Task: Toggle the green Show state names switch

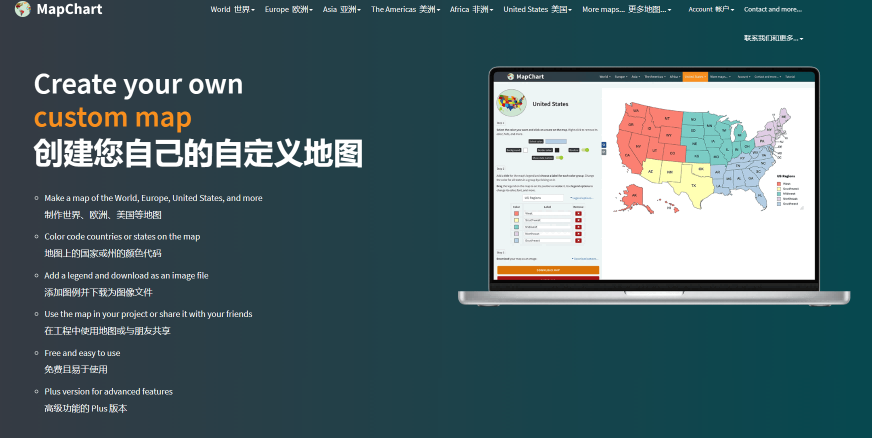Action: coord(559,157)
